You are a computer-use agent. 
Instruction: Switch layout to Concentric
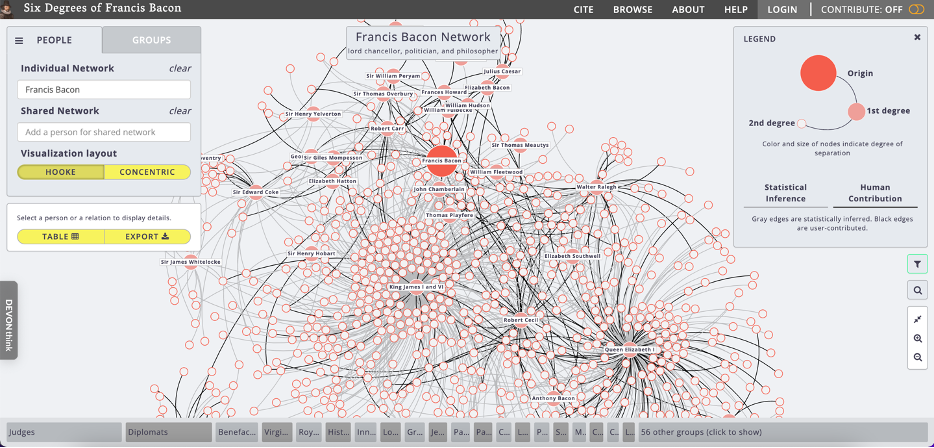tap(147, 172)
